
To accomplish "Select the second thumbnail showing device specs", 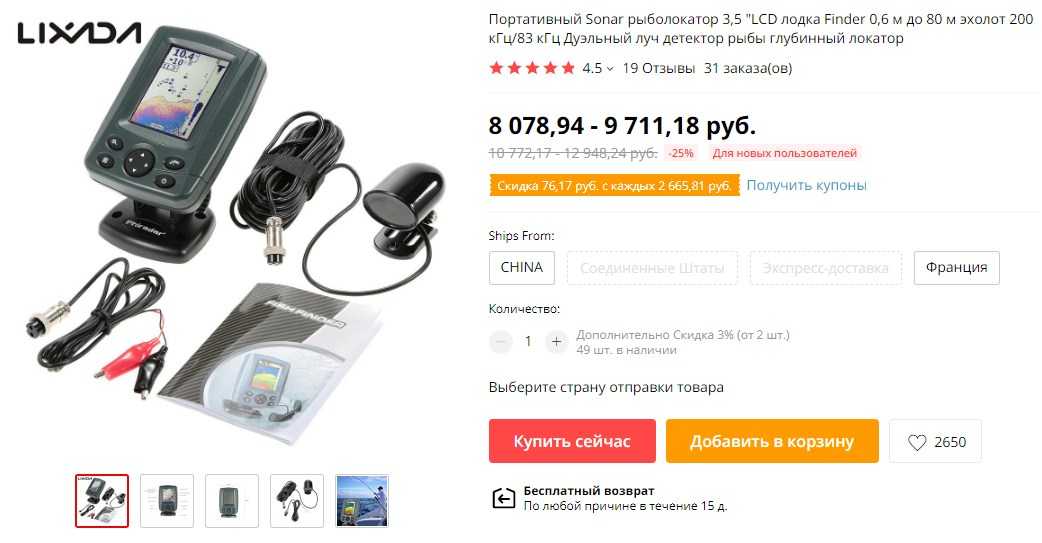I will click(167, 501).
